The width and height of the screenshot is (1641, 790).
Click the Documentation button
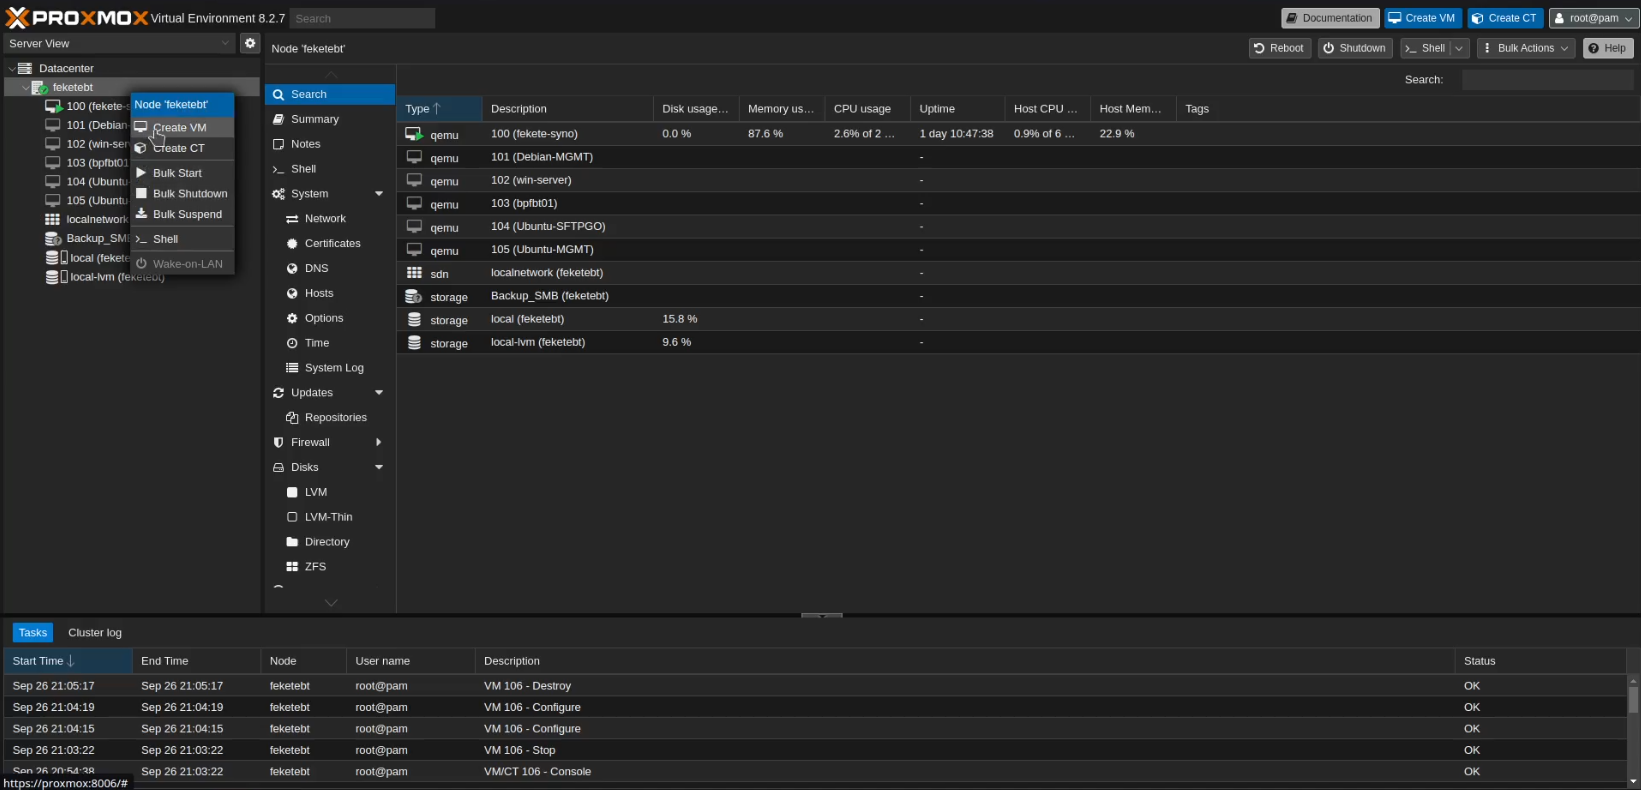[1330, 18]
